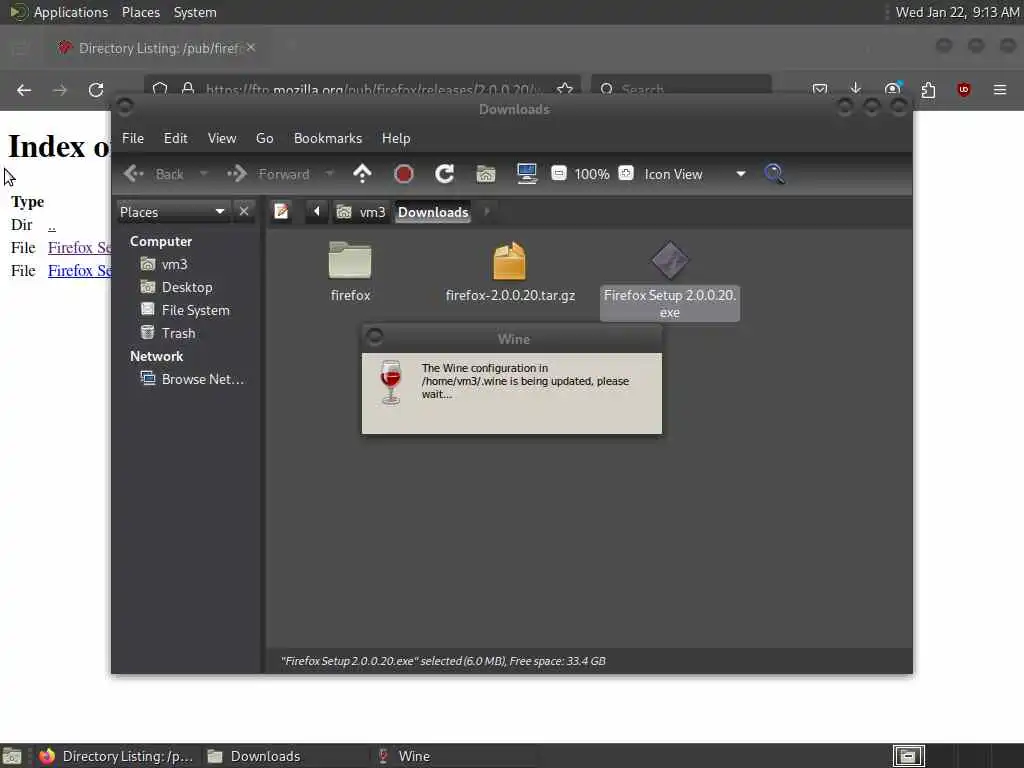Screen dimensions: 1024x768
Task: Open the Home folder toolbar icon
Action: (x=486, y=174)
